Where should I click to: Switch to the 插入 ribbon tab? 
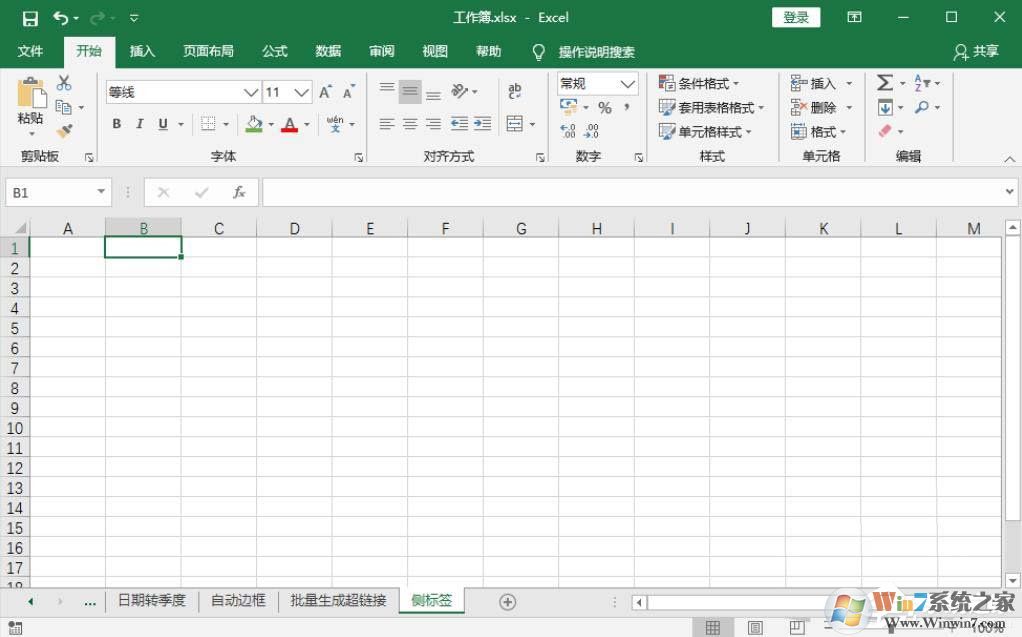click(x=142, y=51)
